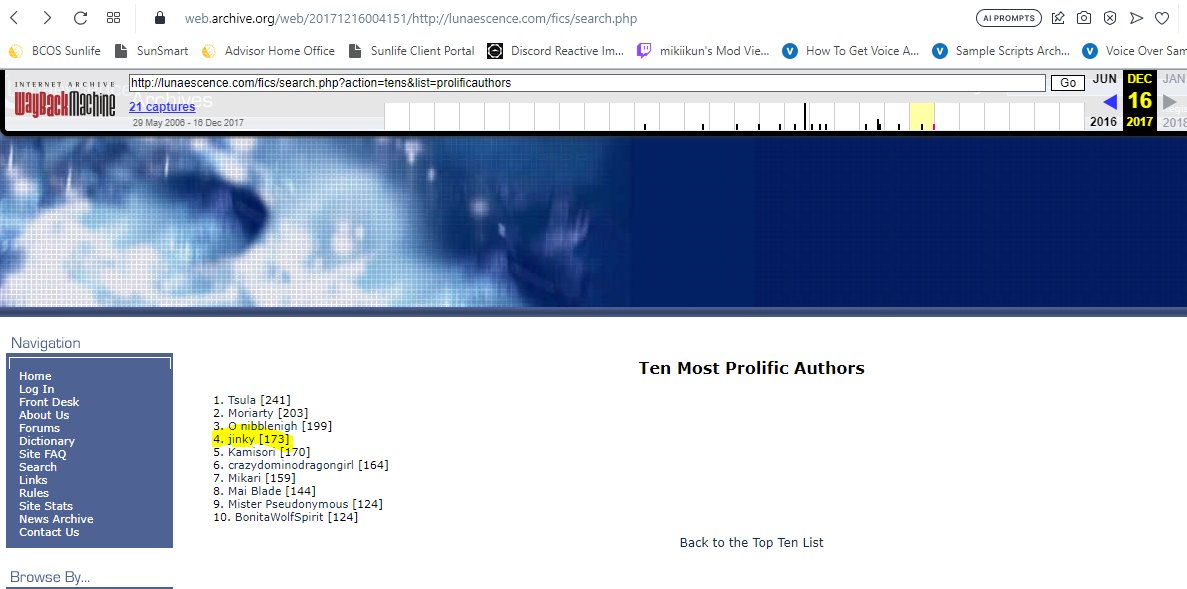Click Back to the Top Ten List

pos(752,542)
